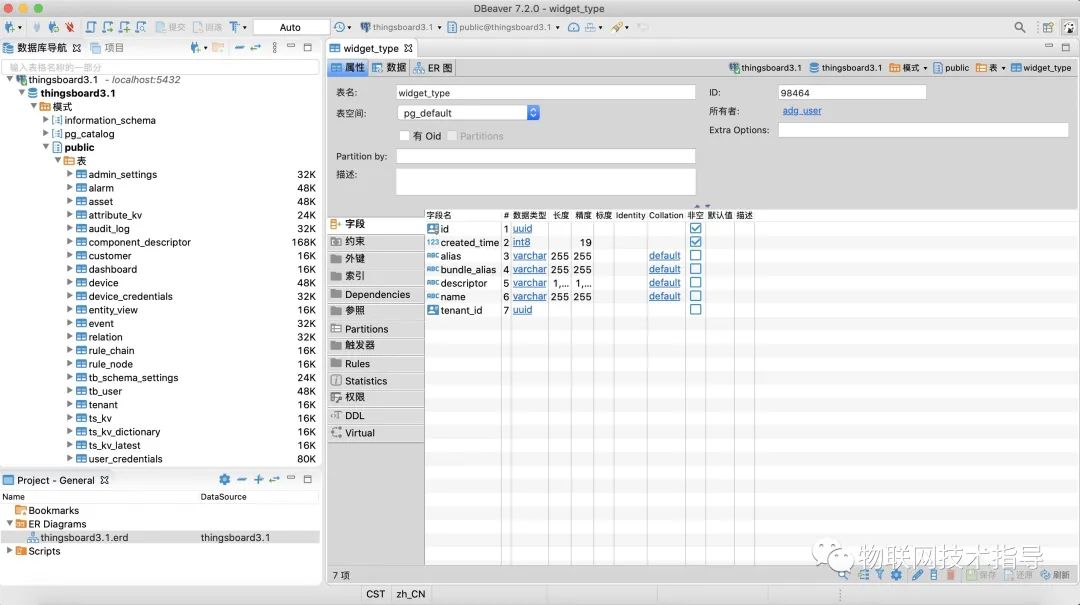
Task: Open the pg_default tablespace dropdown
Action: [x=533, y=113]
